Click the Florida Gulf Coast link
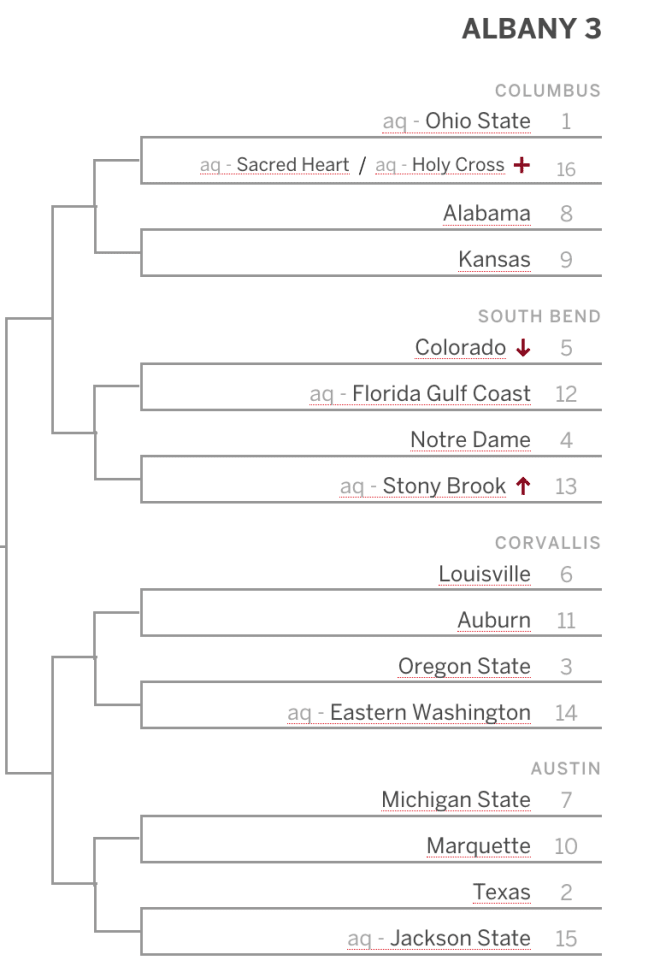The height and width of the screenshot is (978, 660). coord(441,394)
